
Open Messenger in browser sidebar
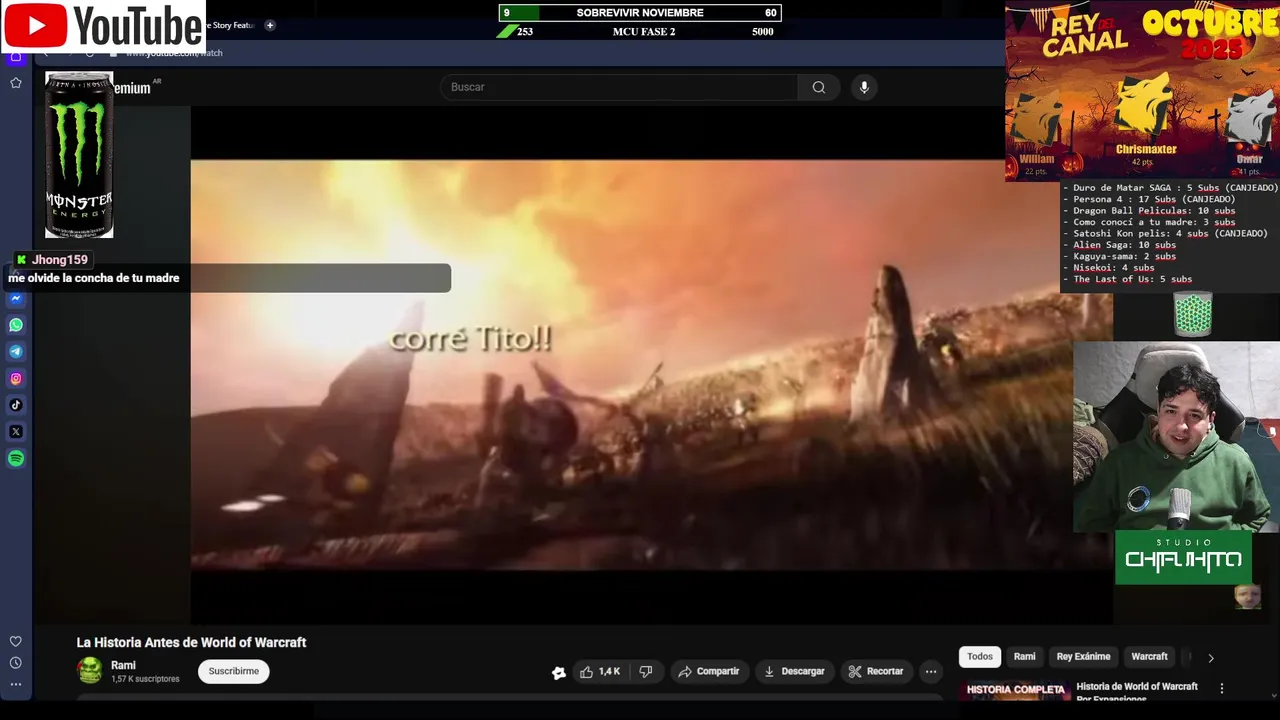coord(16,299)
